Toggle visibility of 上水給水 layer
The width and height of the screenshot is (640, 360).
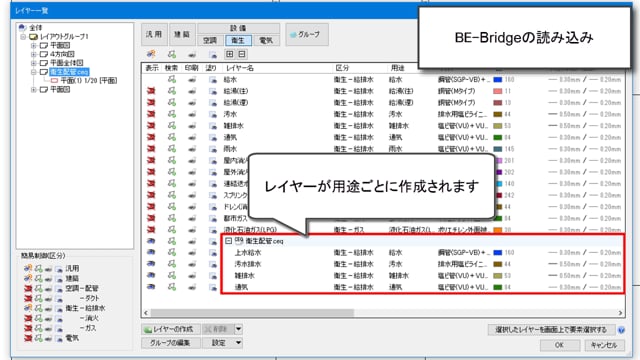coord(151,253)
